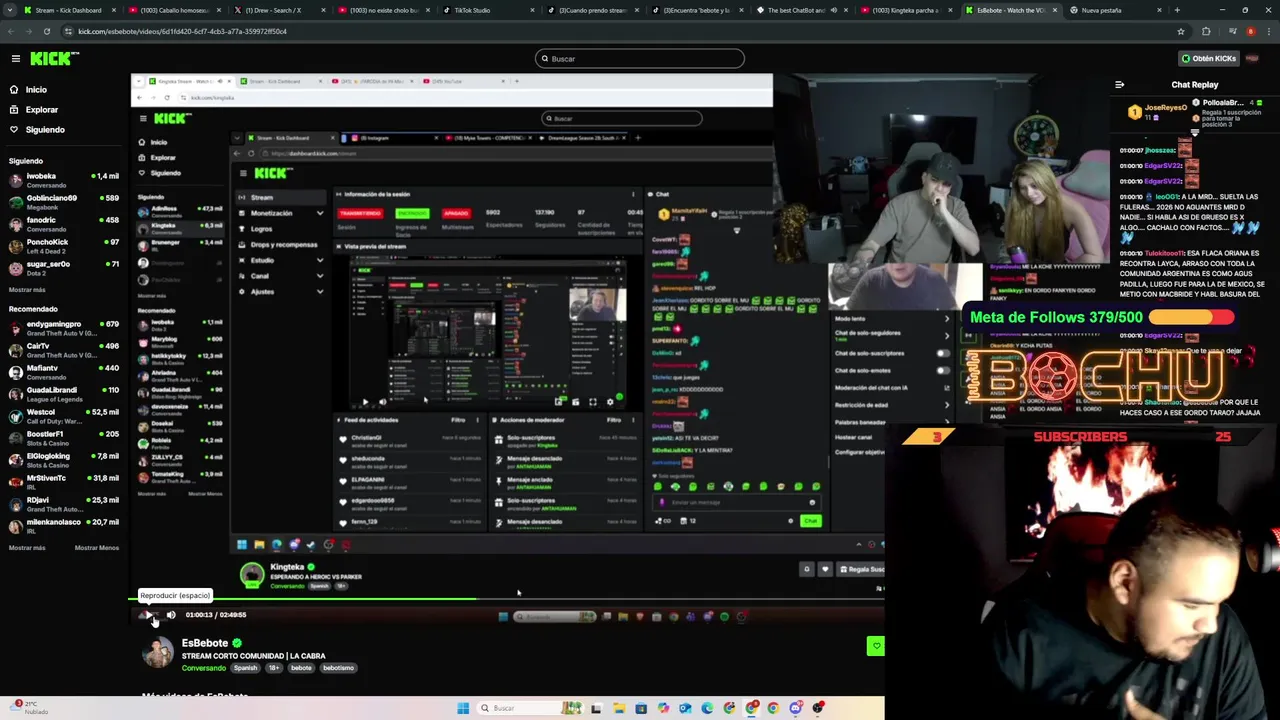Open weather widget showing 21°C Nublado
This screenshot has height=720, width=1280.
pos(28,708)
